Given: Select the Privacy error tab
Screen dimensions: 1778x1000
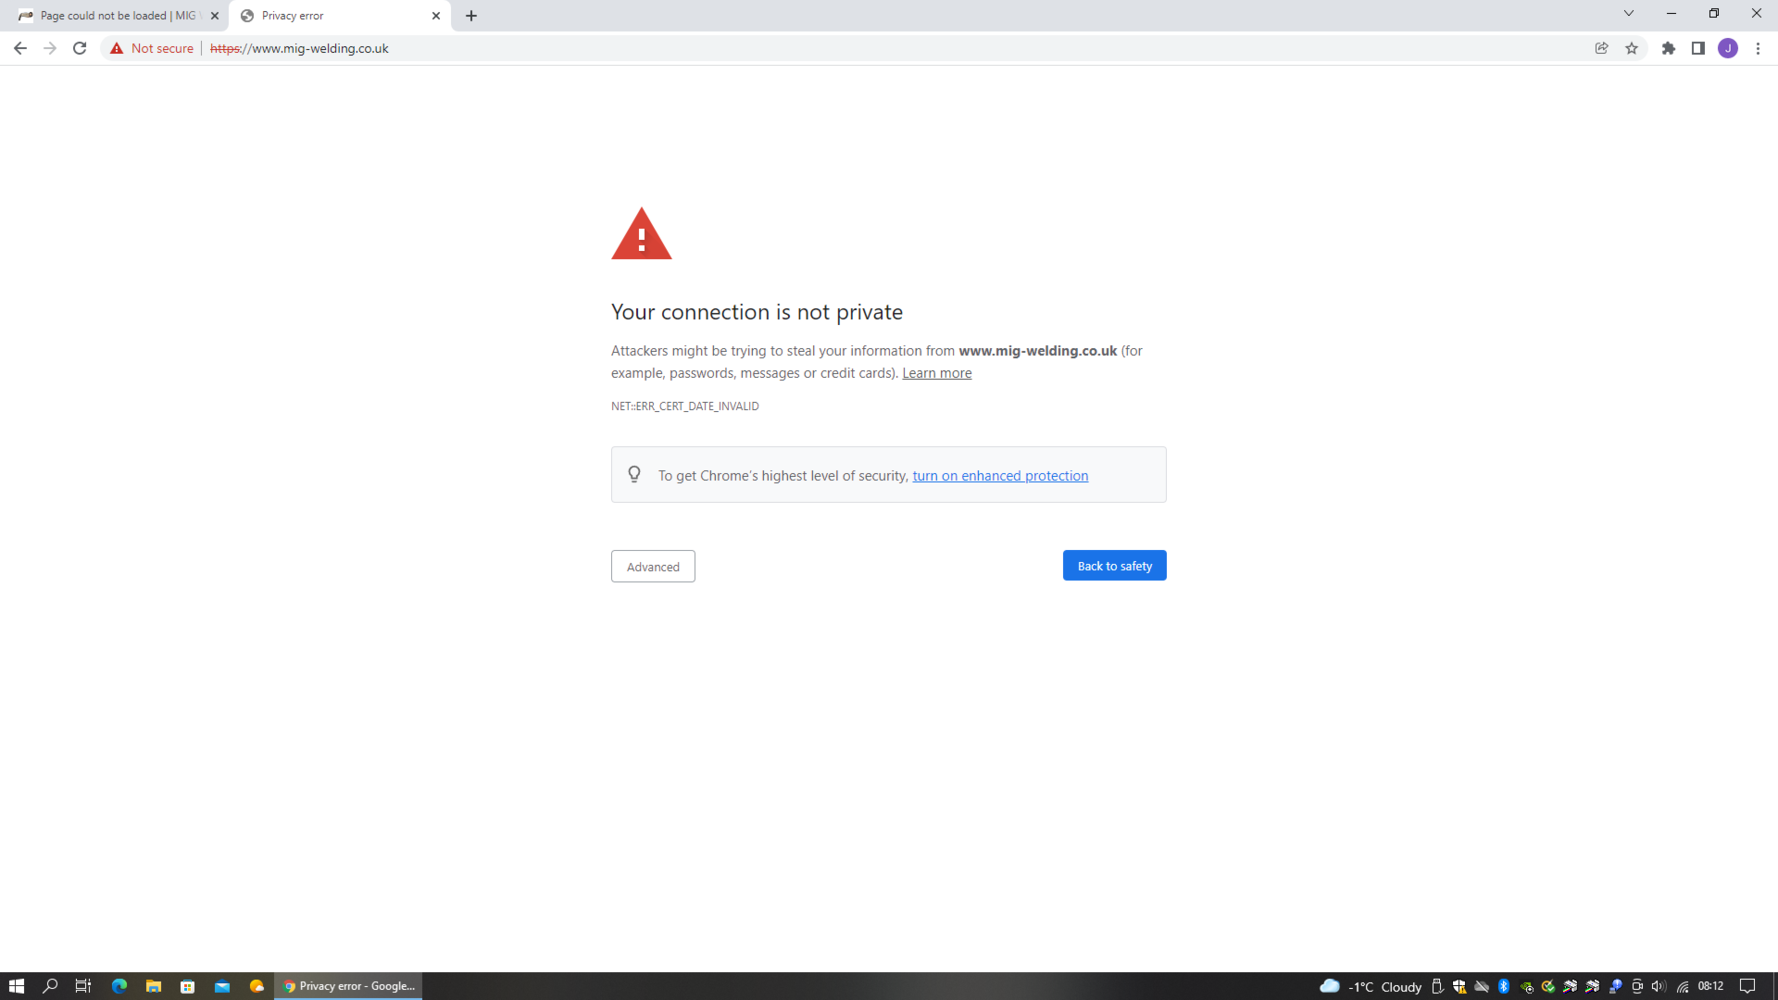Looking at the screenshot, I should [330, 16].
